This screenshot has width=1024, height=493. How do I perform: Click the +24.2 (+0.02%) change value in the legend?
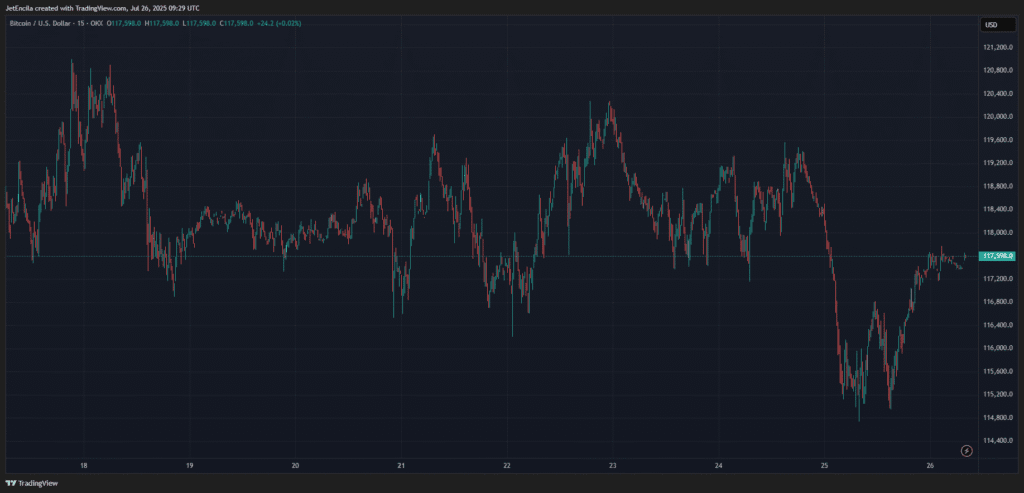coord(282,24)
